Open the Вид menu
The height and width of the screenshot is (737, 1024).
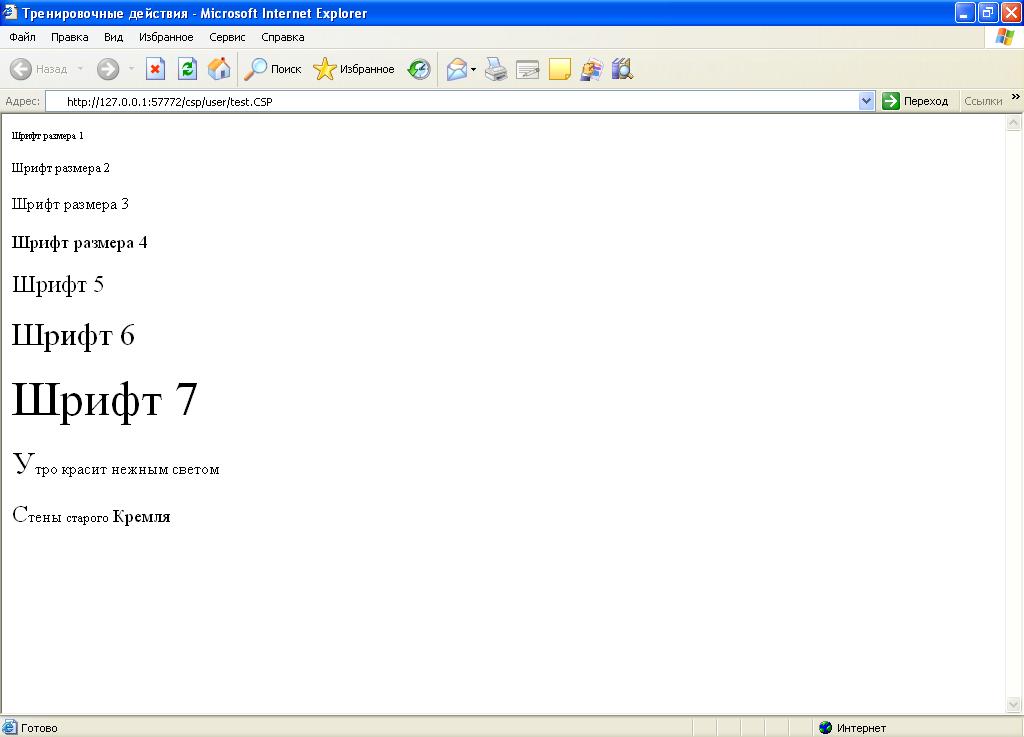coord(114,37)
